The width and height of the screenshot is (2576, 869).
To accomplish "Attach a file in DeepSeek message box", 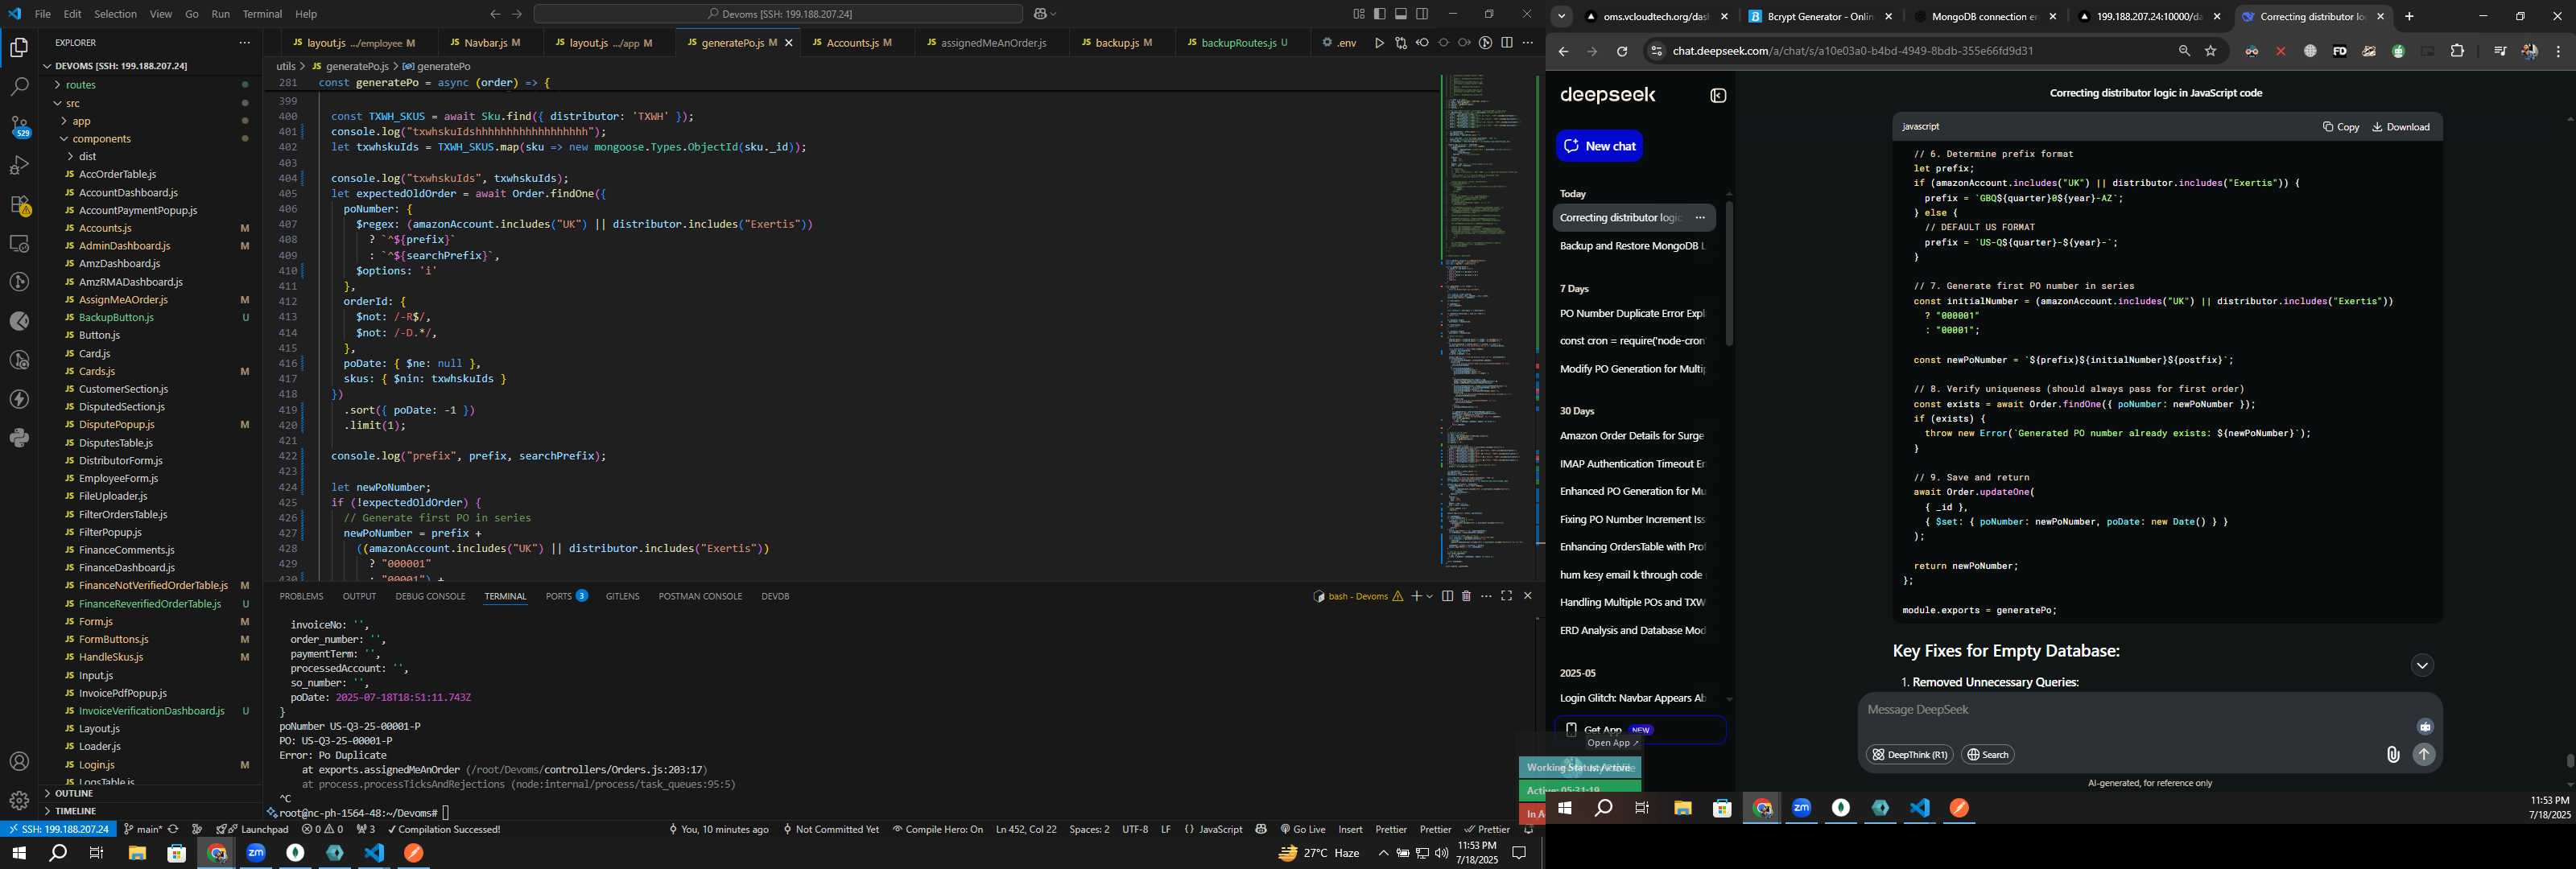I will click(x=2393, y=755).
